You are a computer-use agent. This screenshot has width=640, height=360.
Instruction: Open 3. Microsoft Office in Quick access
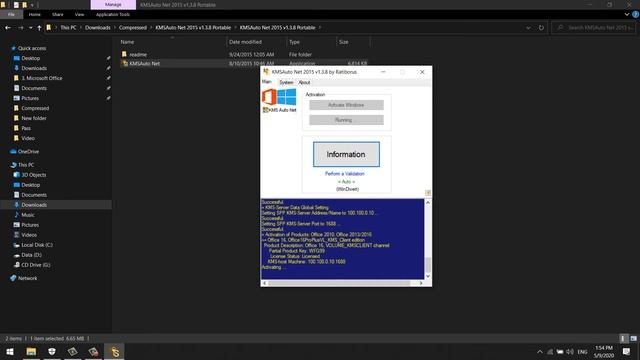(x=42, y=78)
